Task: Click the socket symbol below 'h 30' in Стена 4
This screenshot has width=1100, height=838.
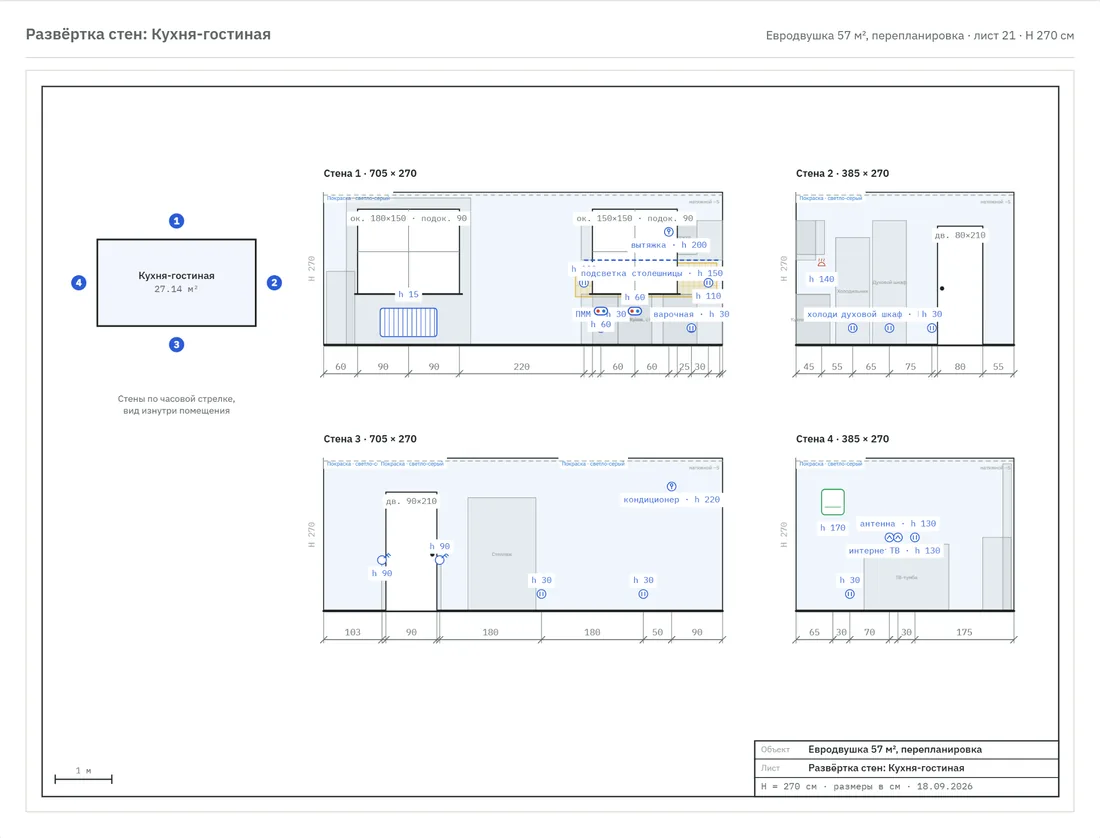Action: (850, 594)
